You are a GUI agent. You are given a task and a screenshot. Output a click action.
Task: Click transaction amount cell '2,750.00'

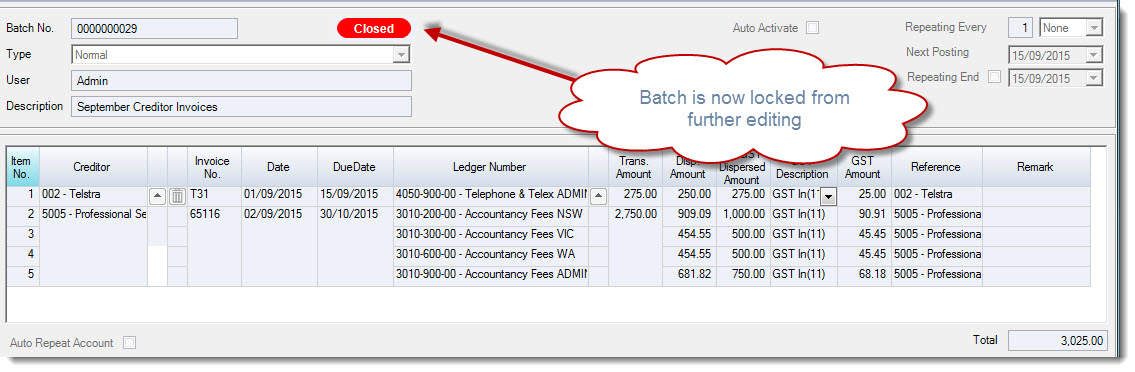pyautogui.click(x=635, y=215)
